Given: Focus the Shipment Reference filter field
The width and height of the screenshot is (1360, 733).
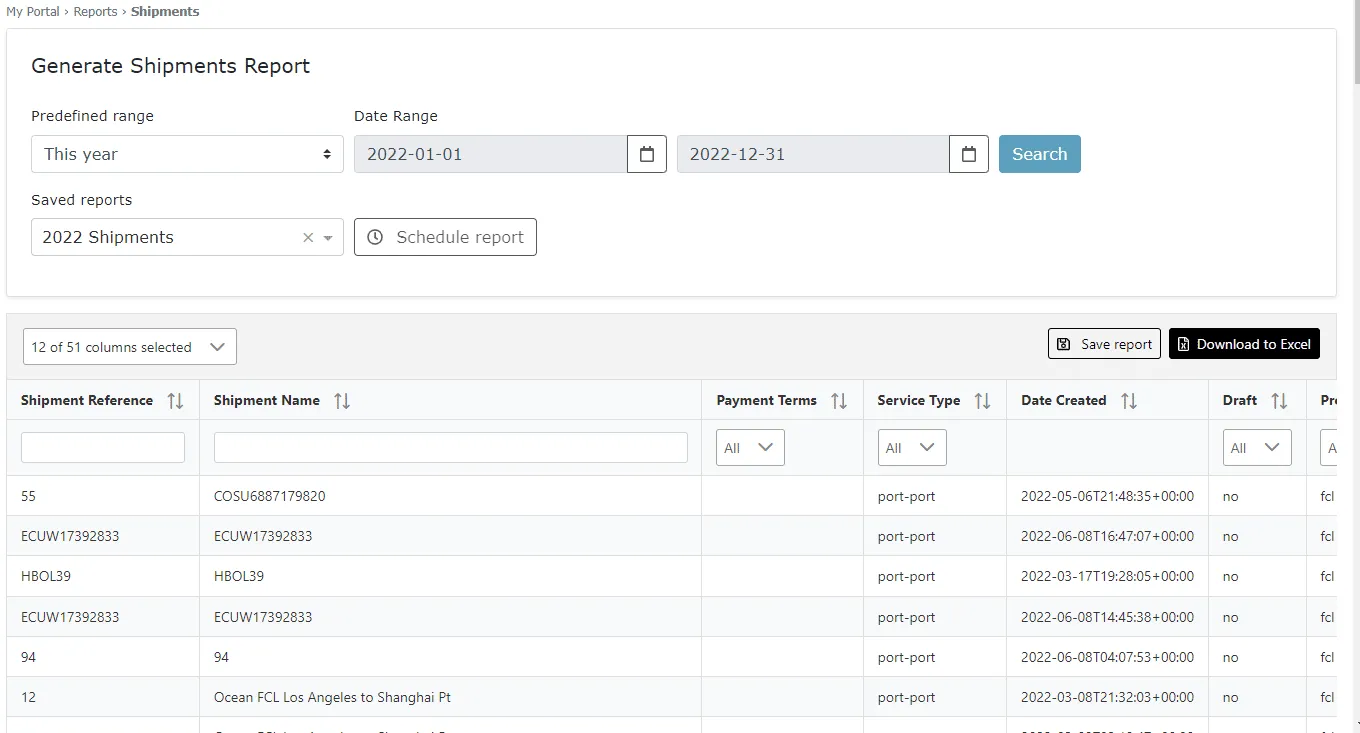Looking at the screenshot, I should (103, 447).
